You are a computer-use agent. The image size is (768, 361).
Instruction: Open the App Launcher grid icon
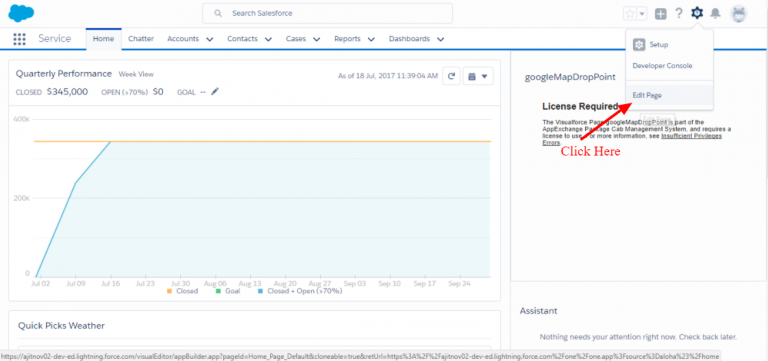[19, 39]
